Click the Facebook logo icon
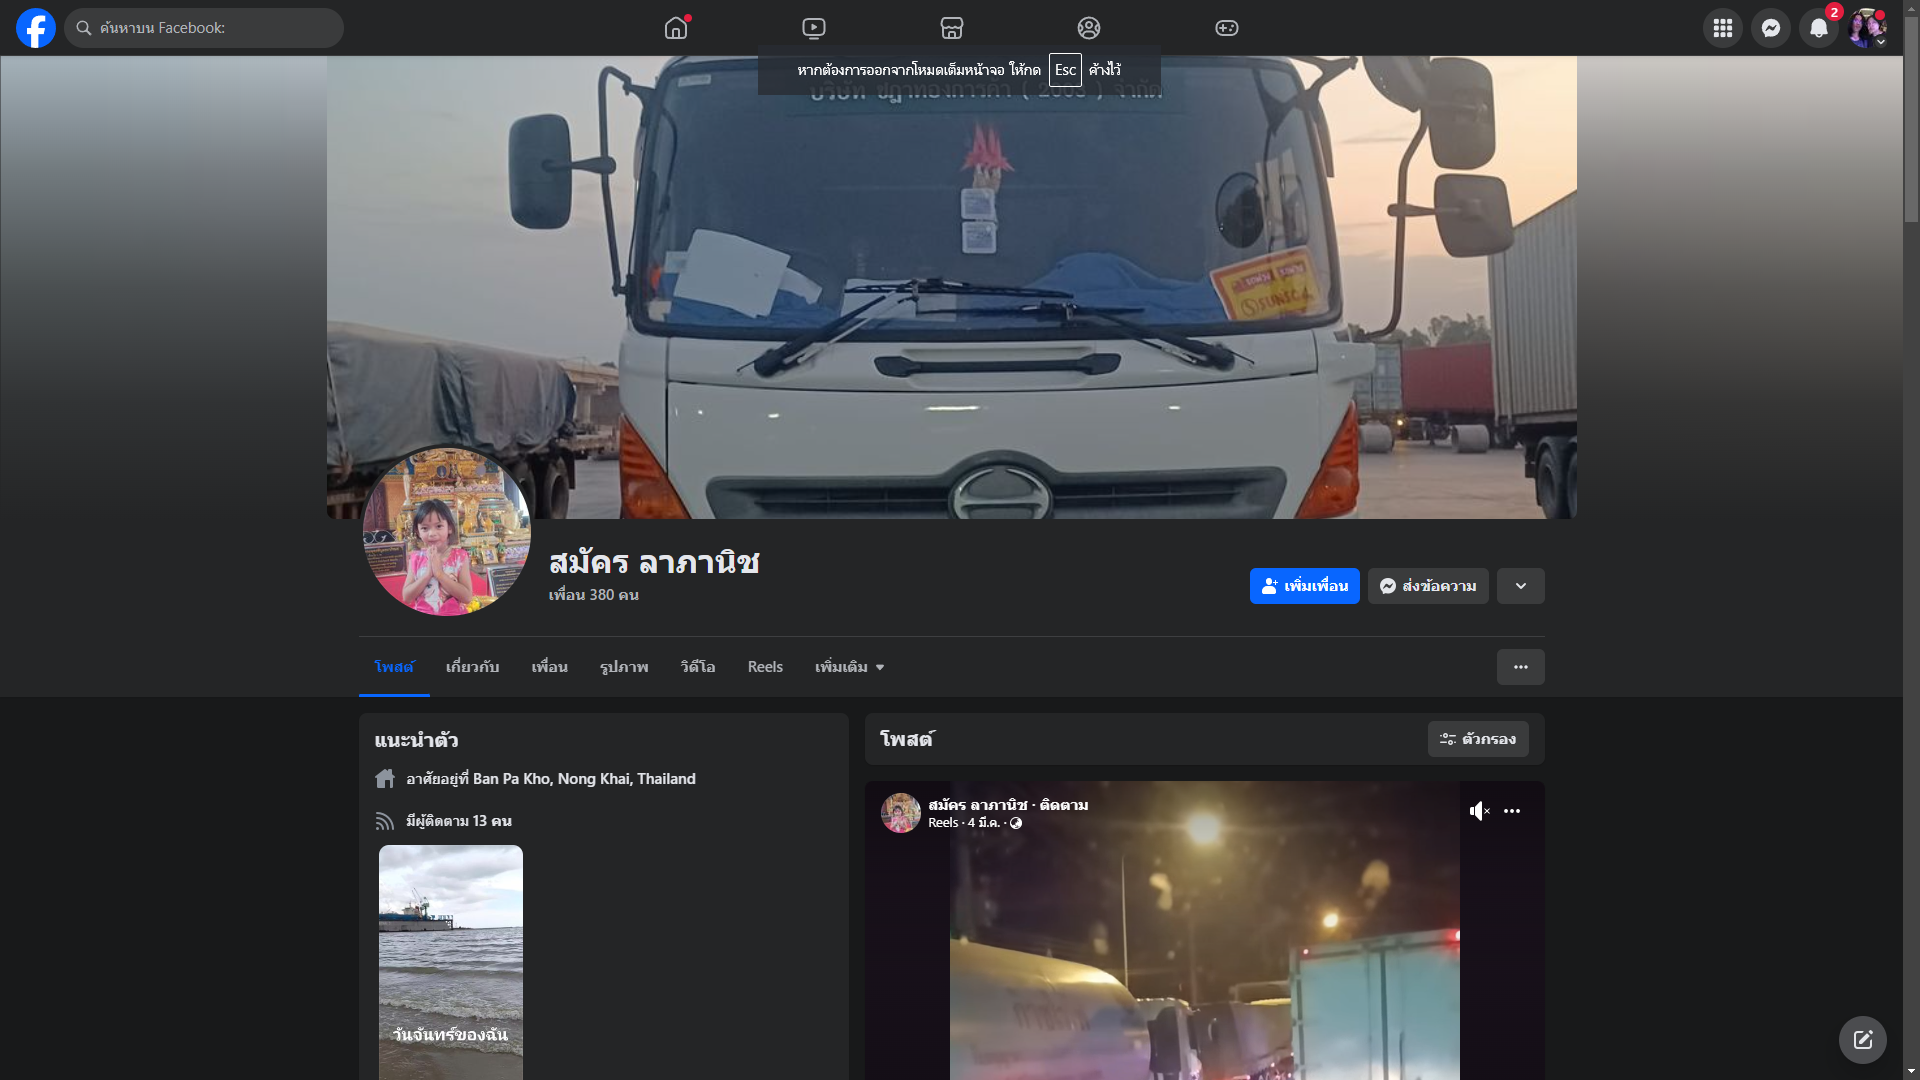 36,28
